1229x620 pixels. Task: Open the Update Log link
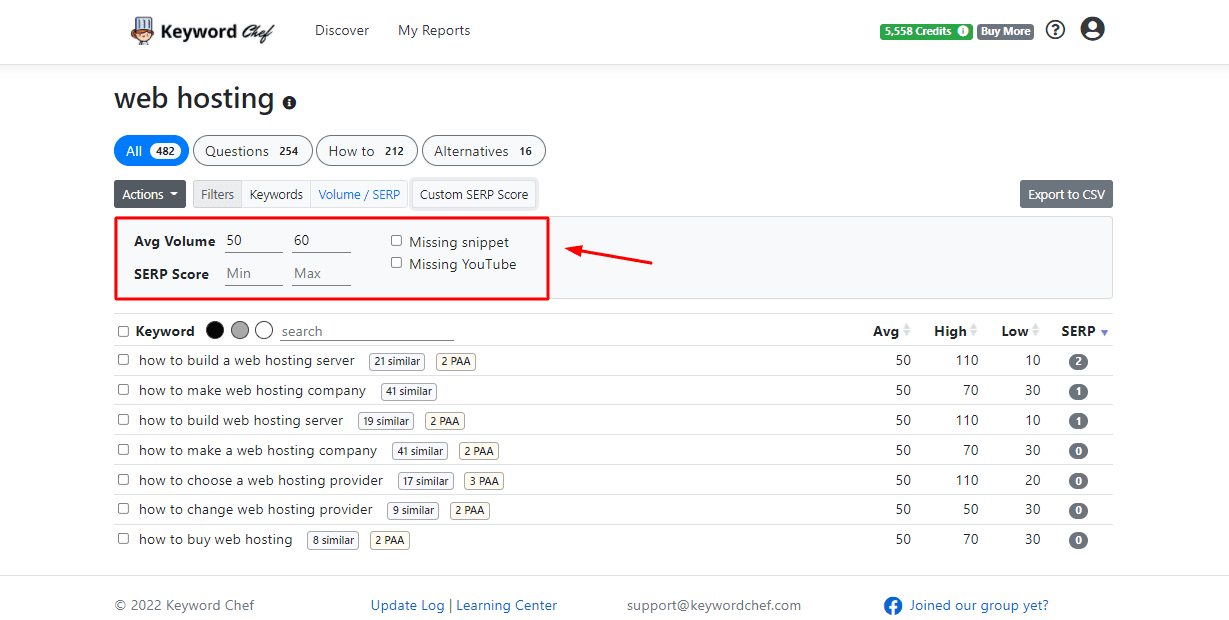[407, 606]
